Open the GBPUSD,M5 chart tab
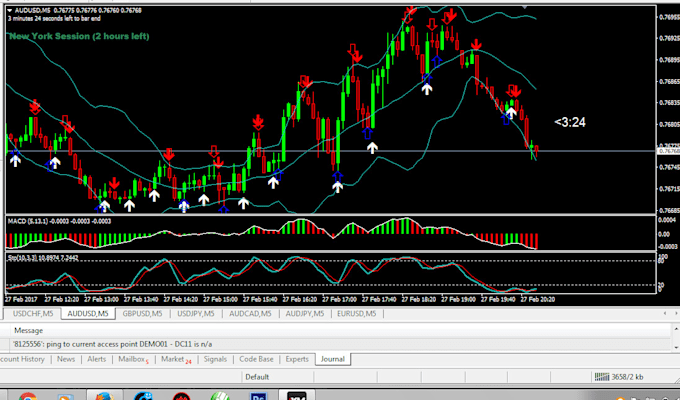Image resolution: width=680 pixels, height=400 pixels. tap(142, 314)
